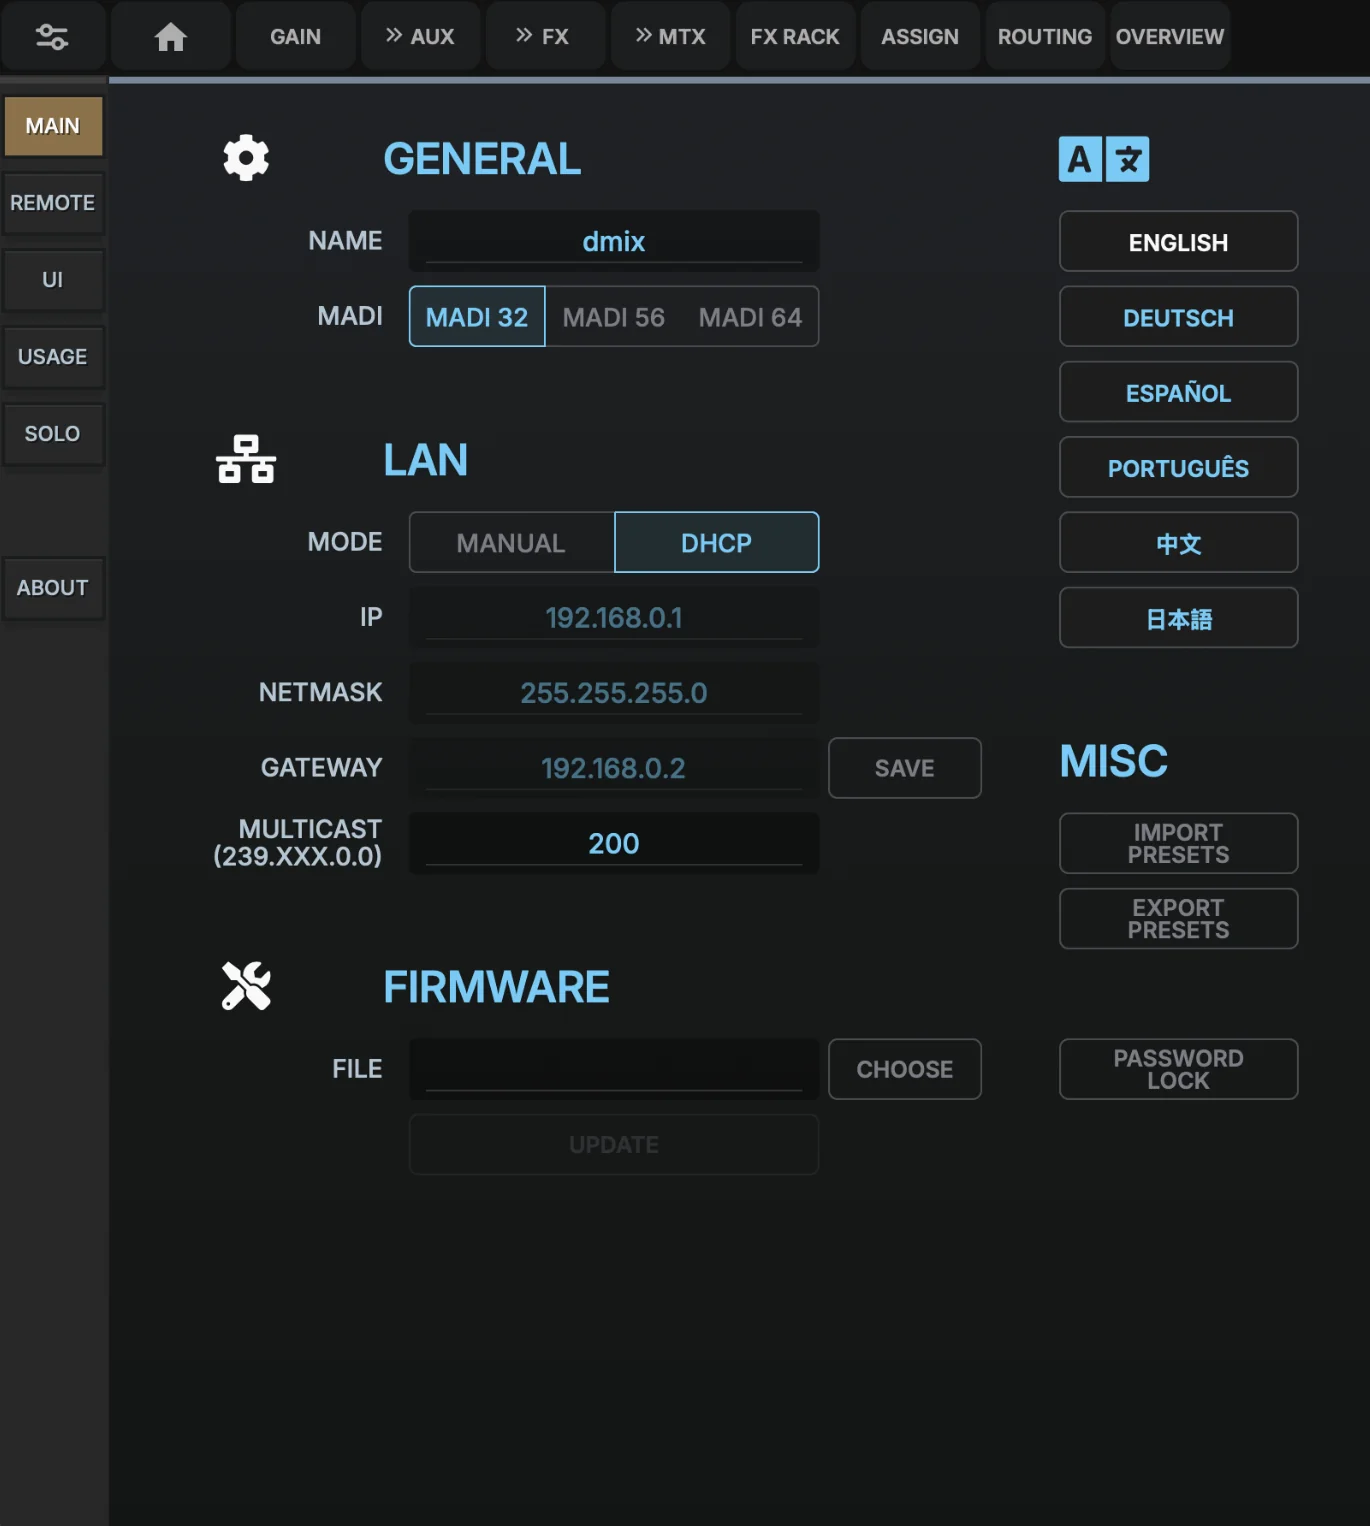Open the MTX tab
Image resolution: width=1370 pixels, height=1526 pixels.
(x=670, y=37)
